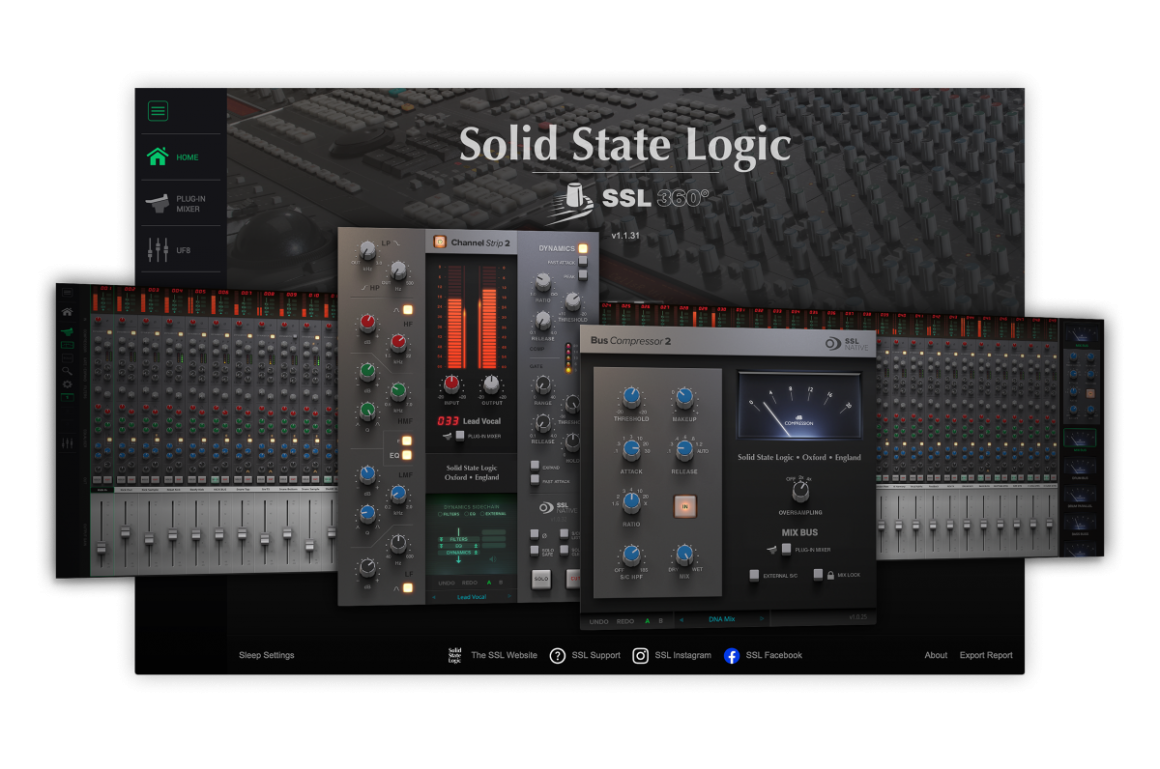The width and height of the screenshot is (1160, 769).
Task: Click the previous-preset arrow beside Lead Vocal
Action: (x=433, y=597)
